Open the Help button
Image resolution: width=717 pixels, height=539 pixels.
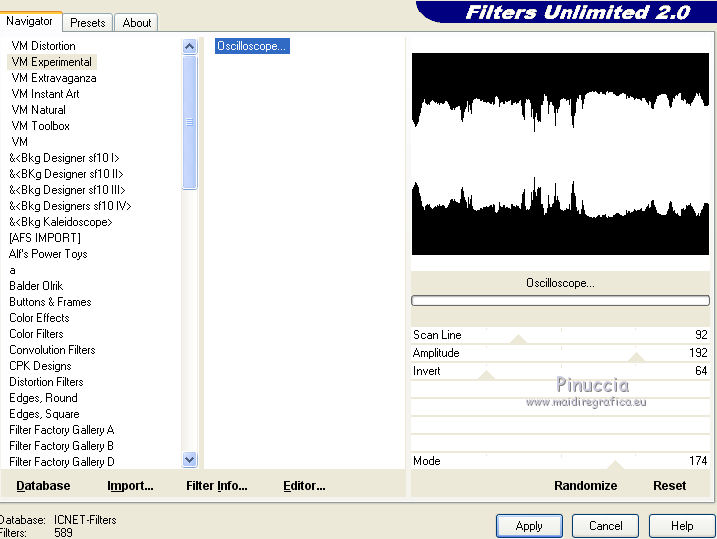point(682,526)
